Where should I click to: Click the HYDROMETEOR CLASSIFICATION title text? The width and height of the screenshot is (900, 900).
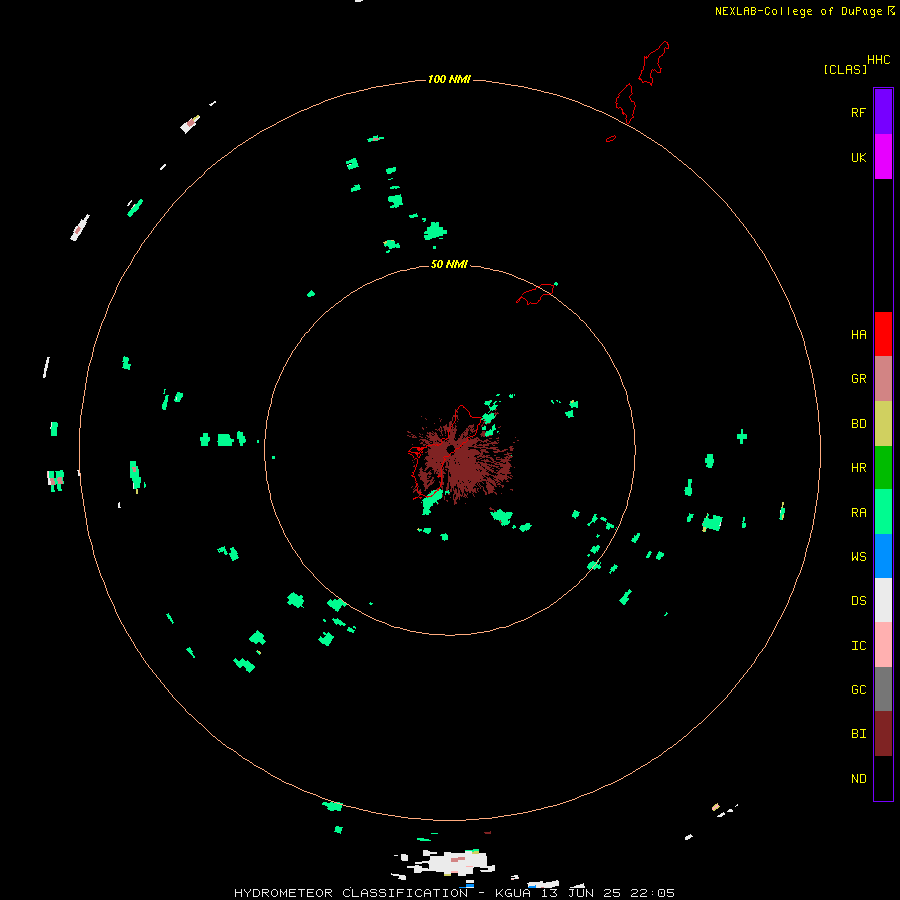(x=351, y=893)
